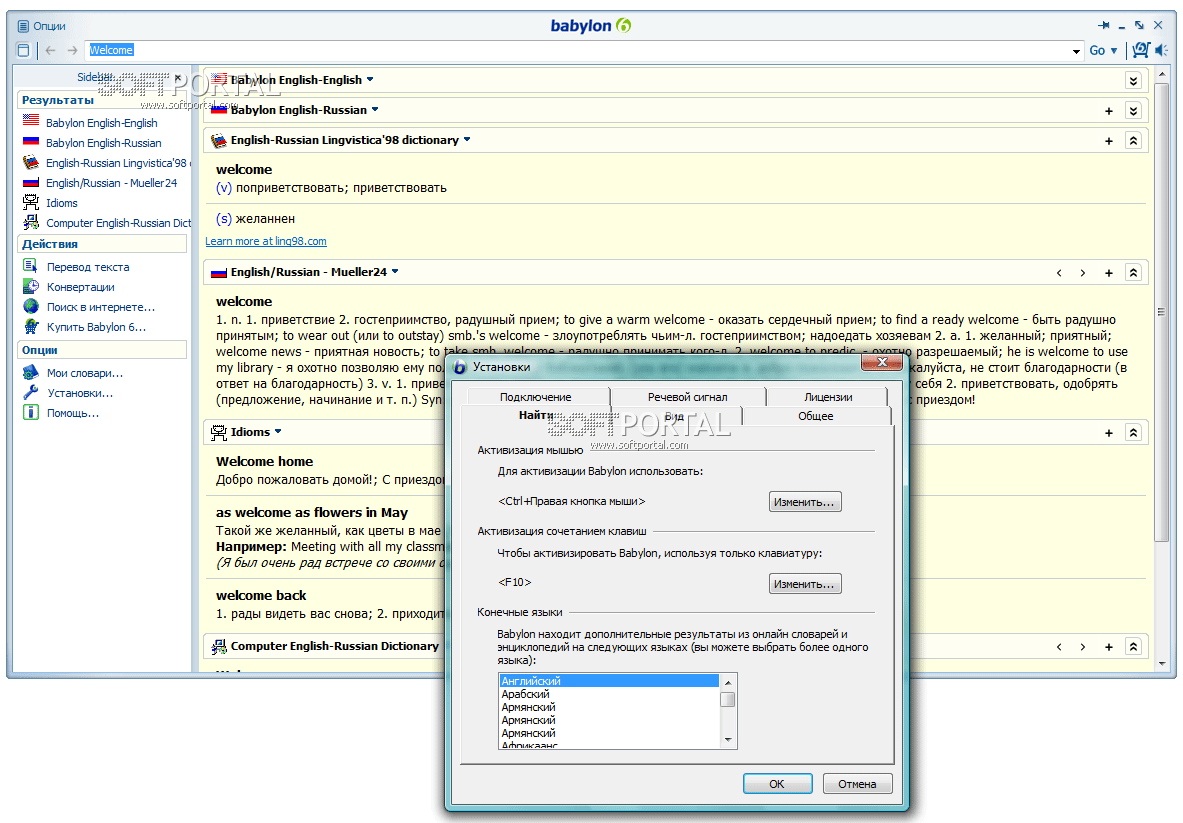The height and width of the screenshot is (823, 1183).
Task: Click the Welcome search input field
Action: pos(578,51)
